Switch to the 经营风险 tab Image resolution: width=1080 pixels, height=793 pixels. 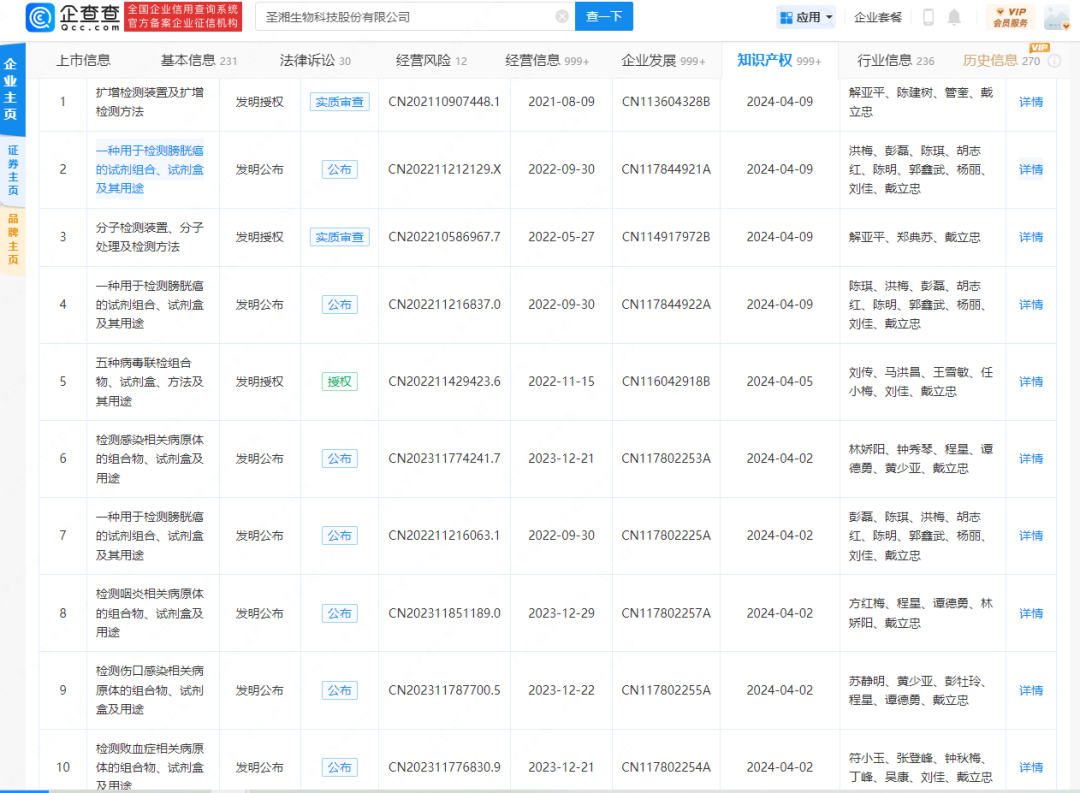[431, 61]
